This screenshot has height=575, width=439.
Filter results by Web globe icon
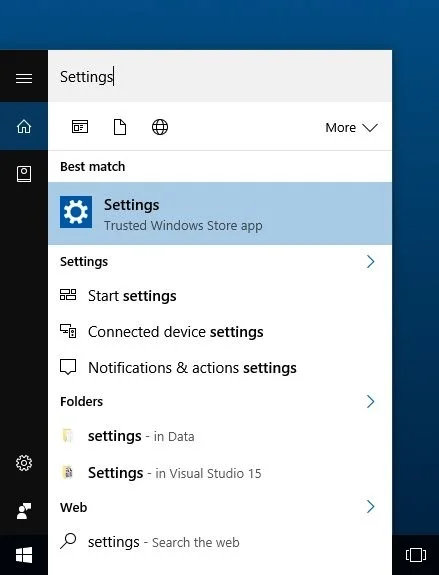pyautogui.click(x=160, y=127)
